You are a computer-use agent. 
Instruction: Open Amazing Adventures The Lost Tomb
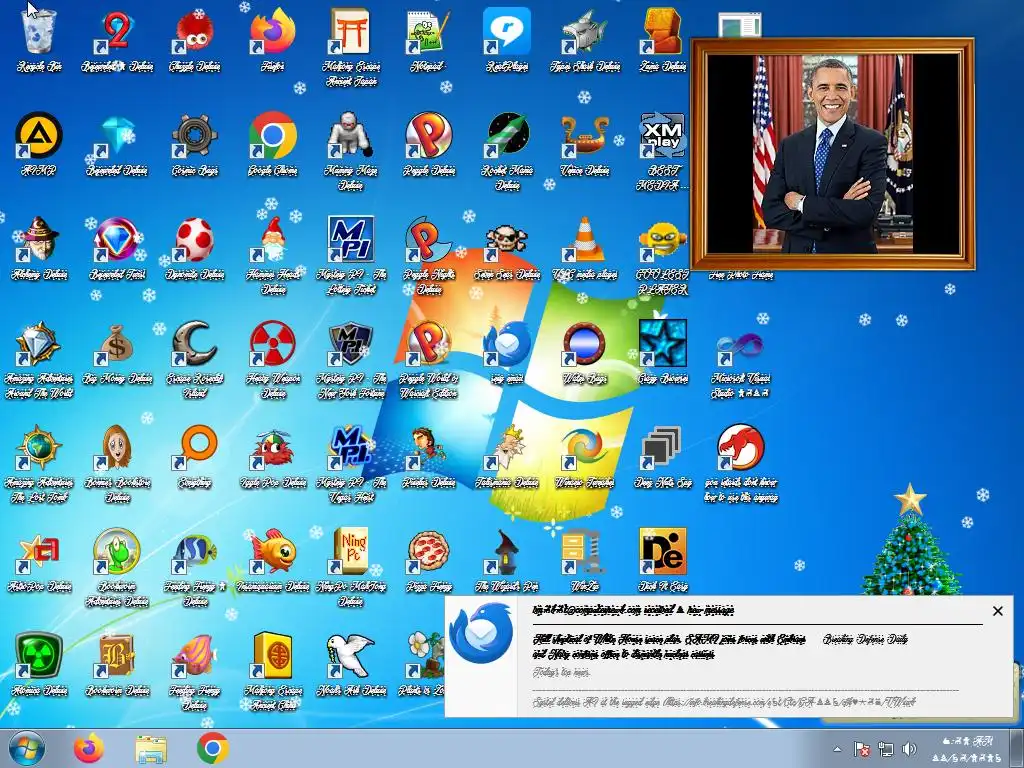pos(39,447)
